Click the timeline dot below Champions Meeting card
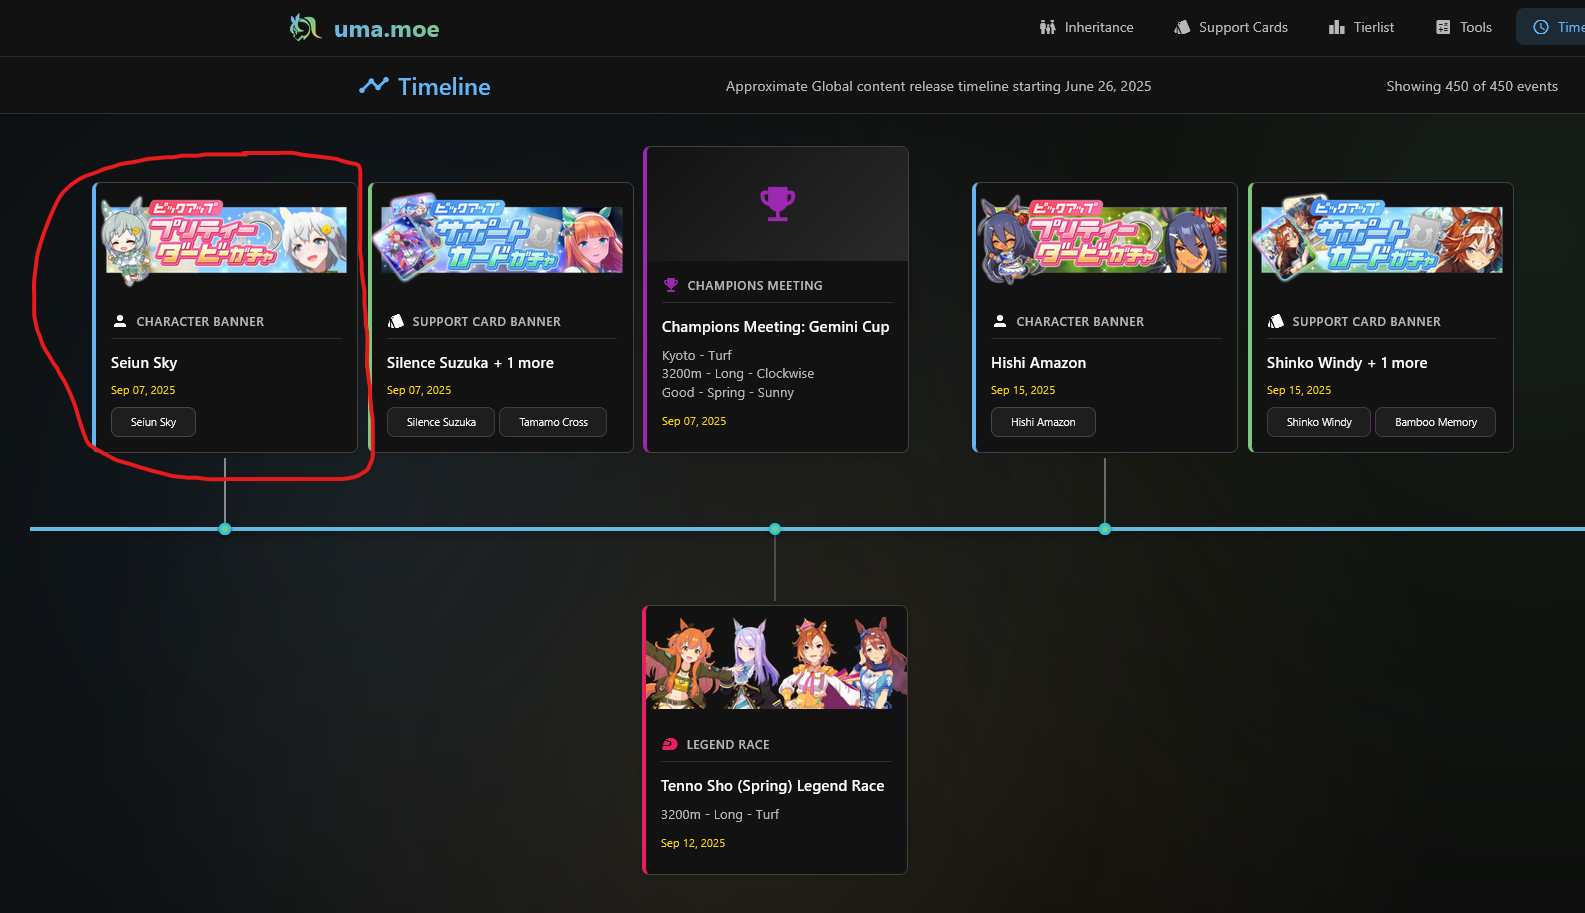 [775, 529]
